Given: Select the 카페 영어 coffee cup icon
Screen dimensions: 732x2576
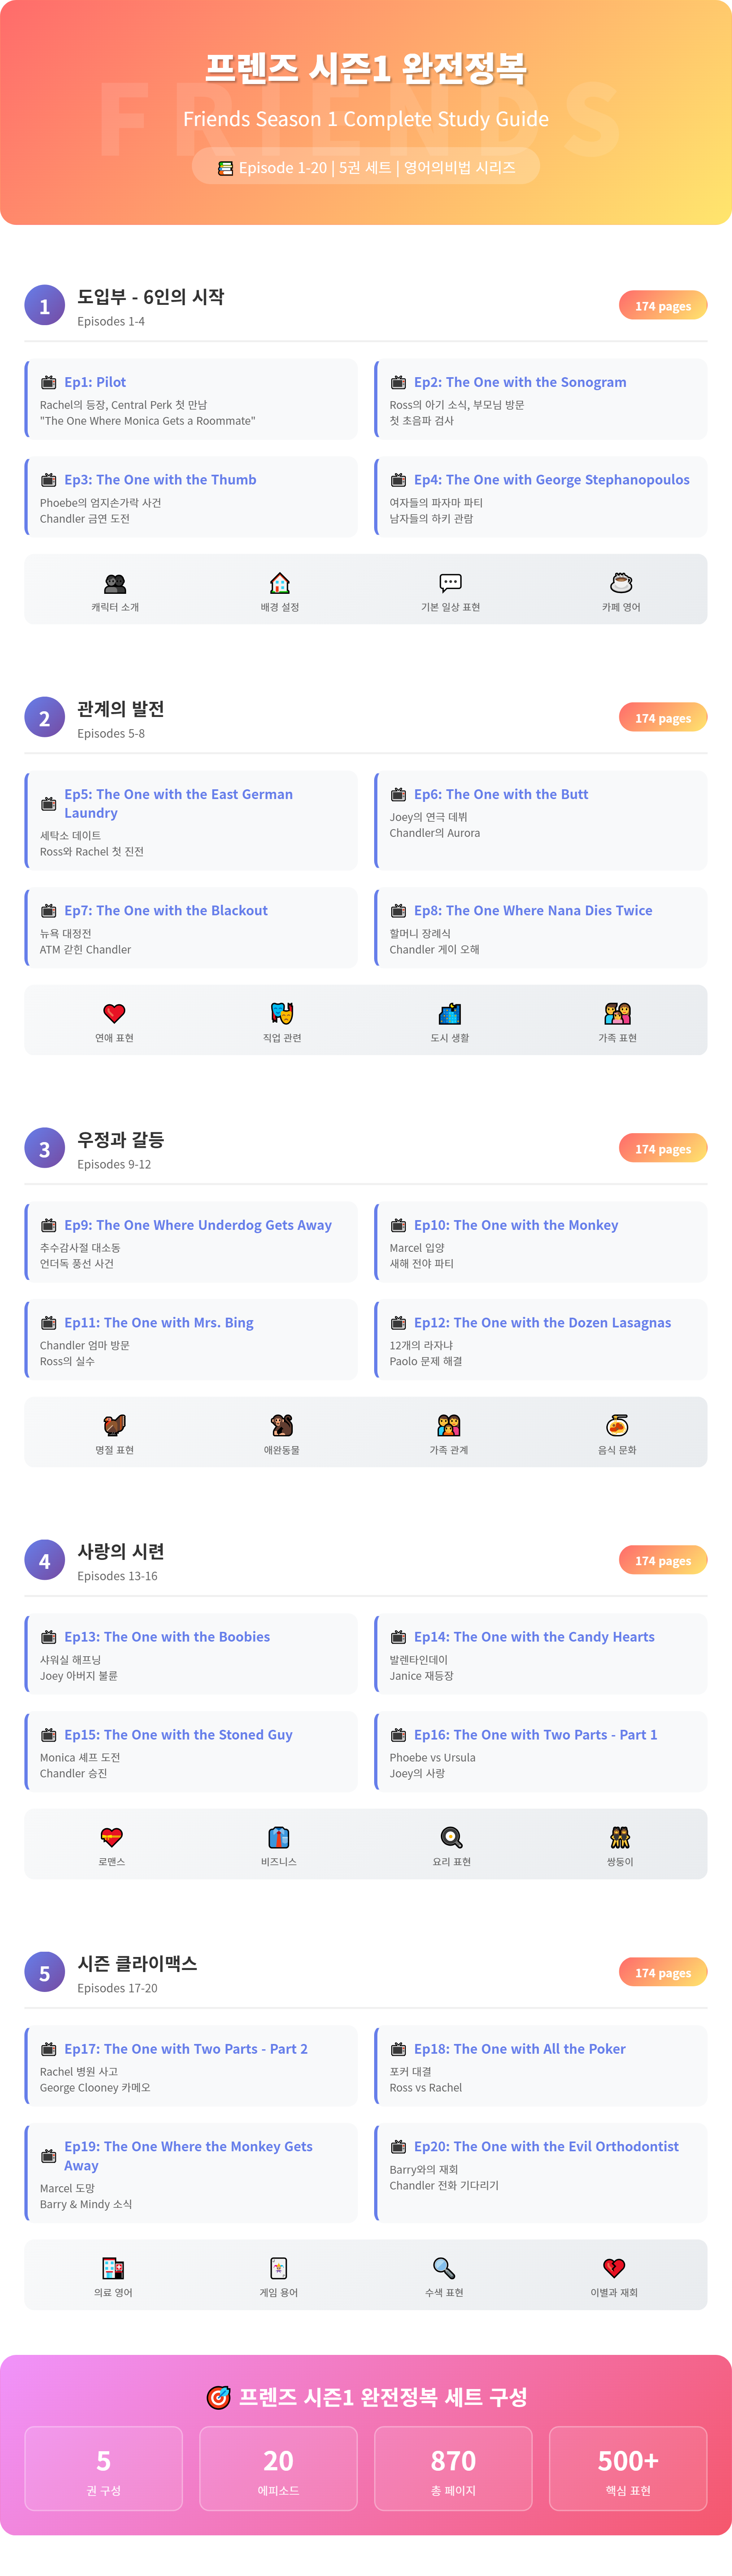Looking at the screenshot, I should pyautogui.click(x=621, y=583).
